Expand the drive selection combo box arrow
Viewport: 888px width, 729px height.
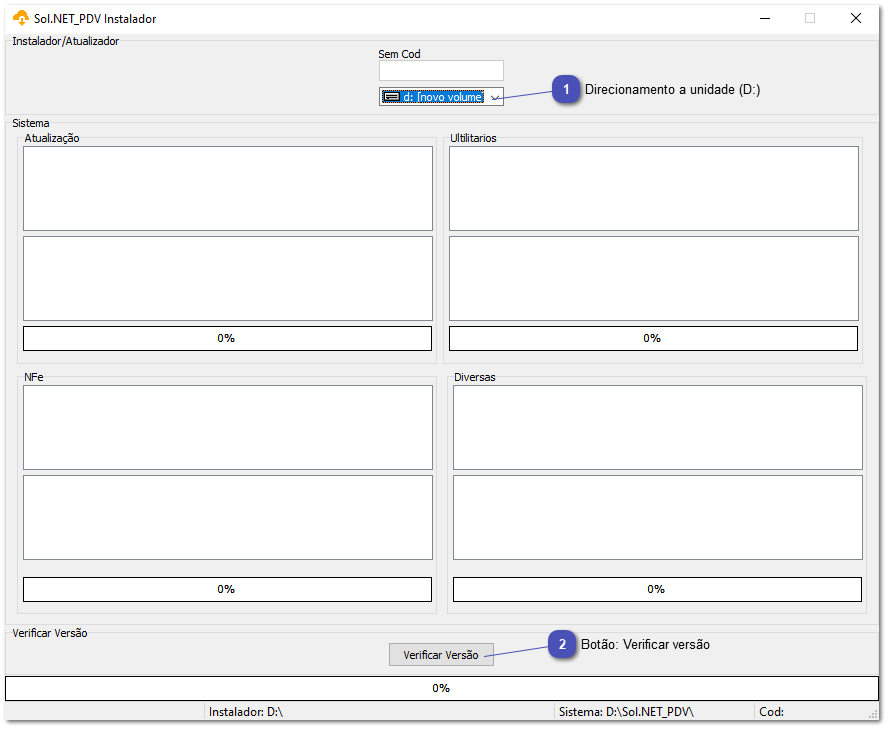pyautogui.click(x=495, y=96)
